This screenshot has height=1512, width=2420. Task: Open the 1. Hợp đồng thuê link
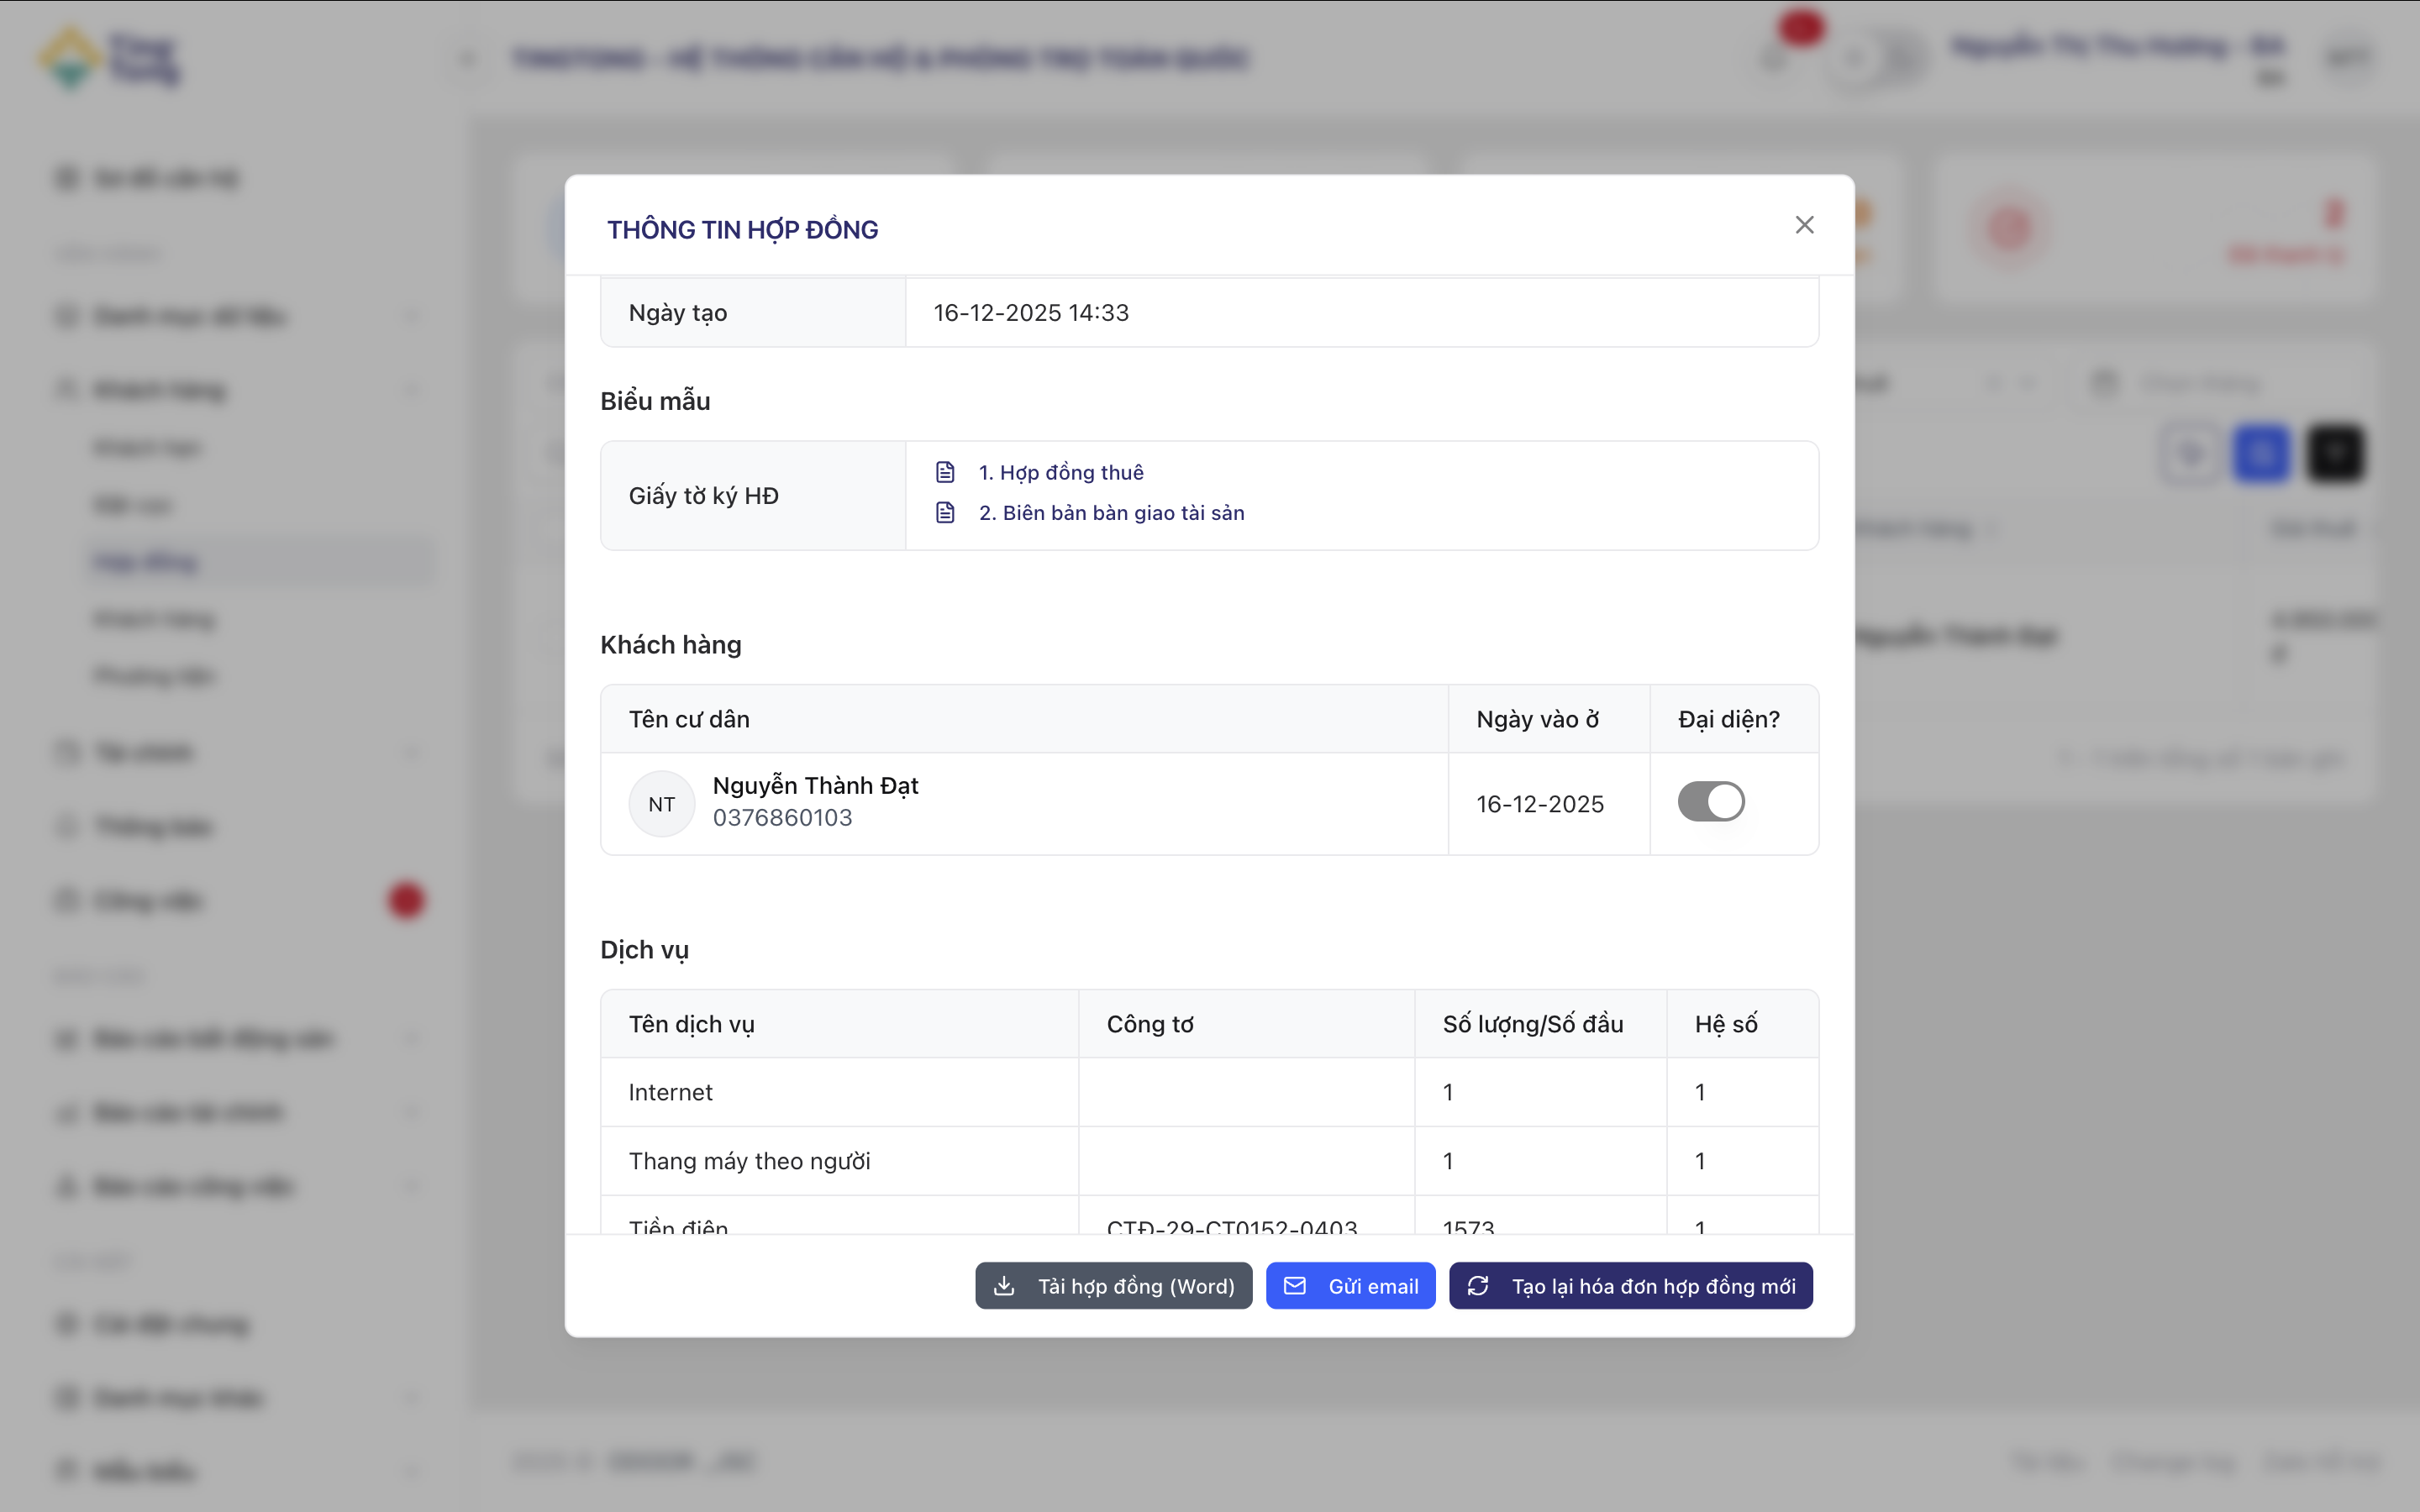click(1061, 472)
